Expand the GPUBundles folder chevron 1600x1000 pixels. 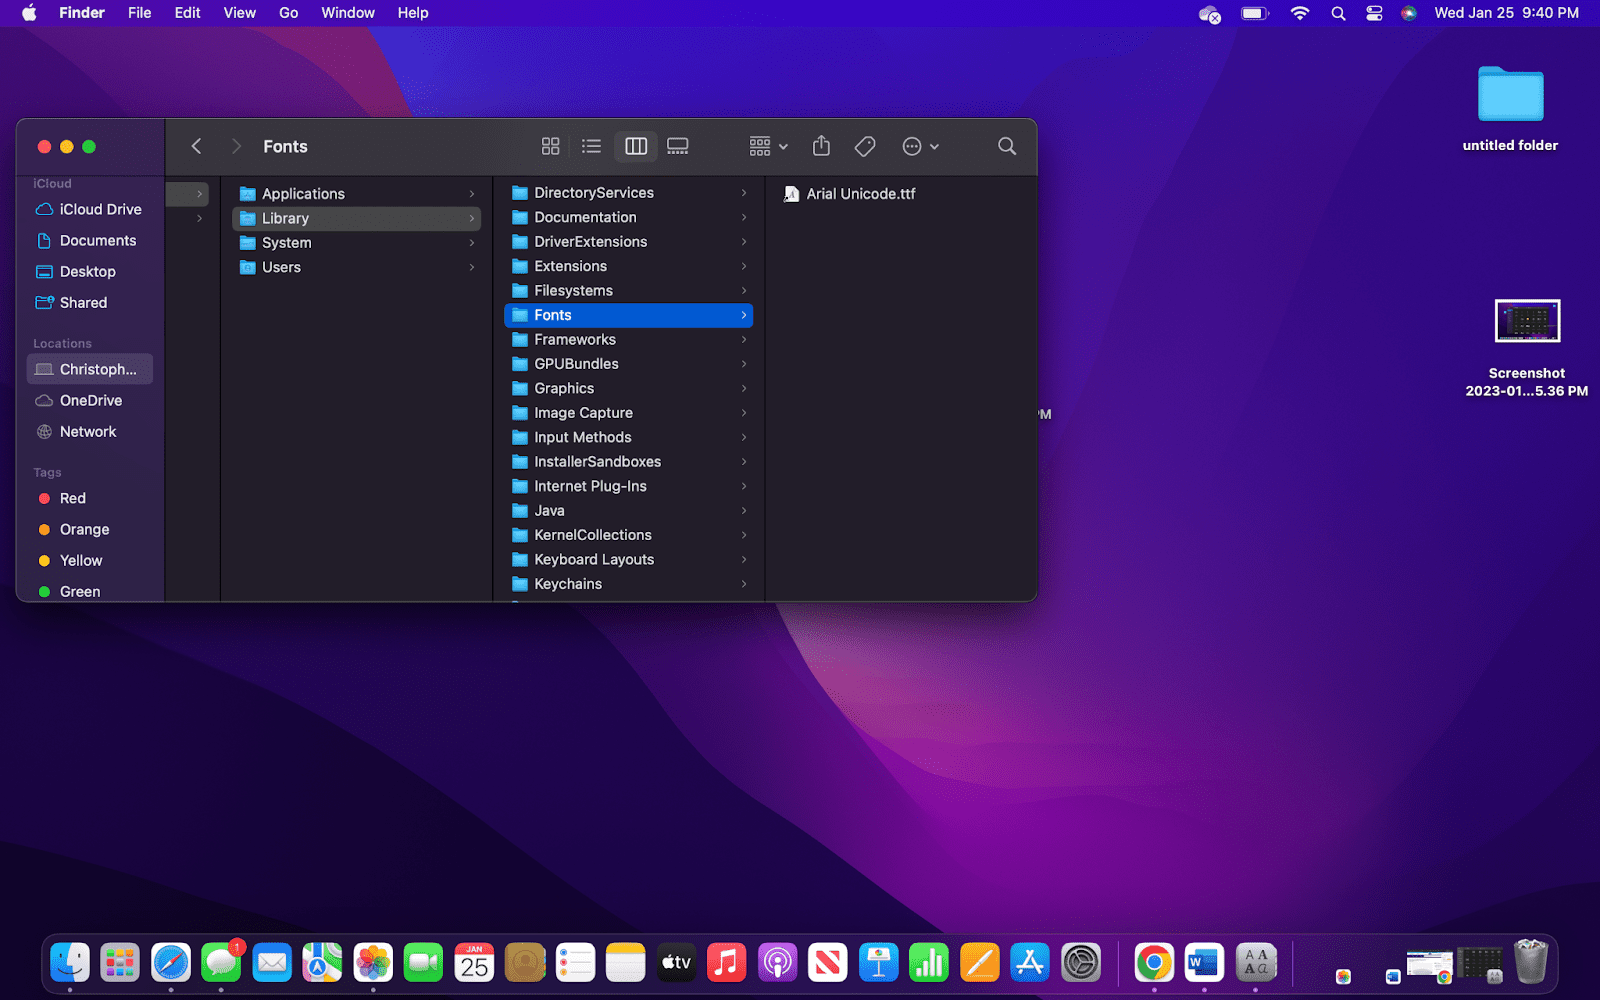(x=744, y=364)
